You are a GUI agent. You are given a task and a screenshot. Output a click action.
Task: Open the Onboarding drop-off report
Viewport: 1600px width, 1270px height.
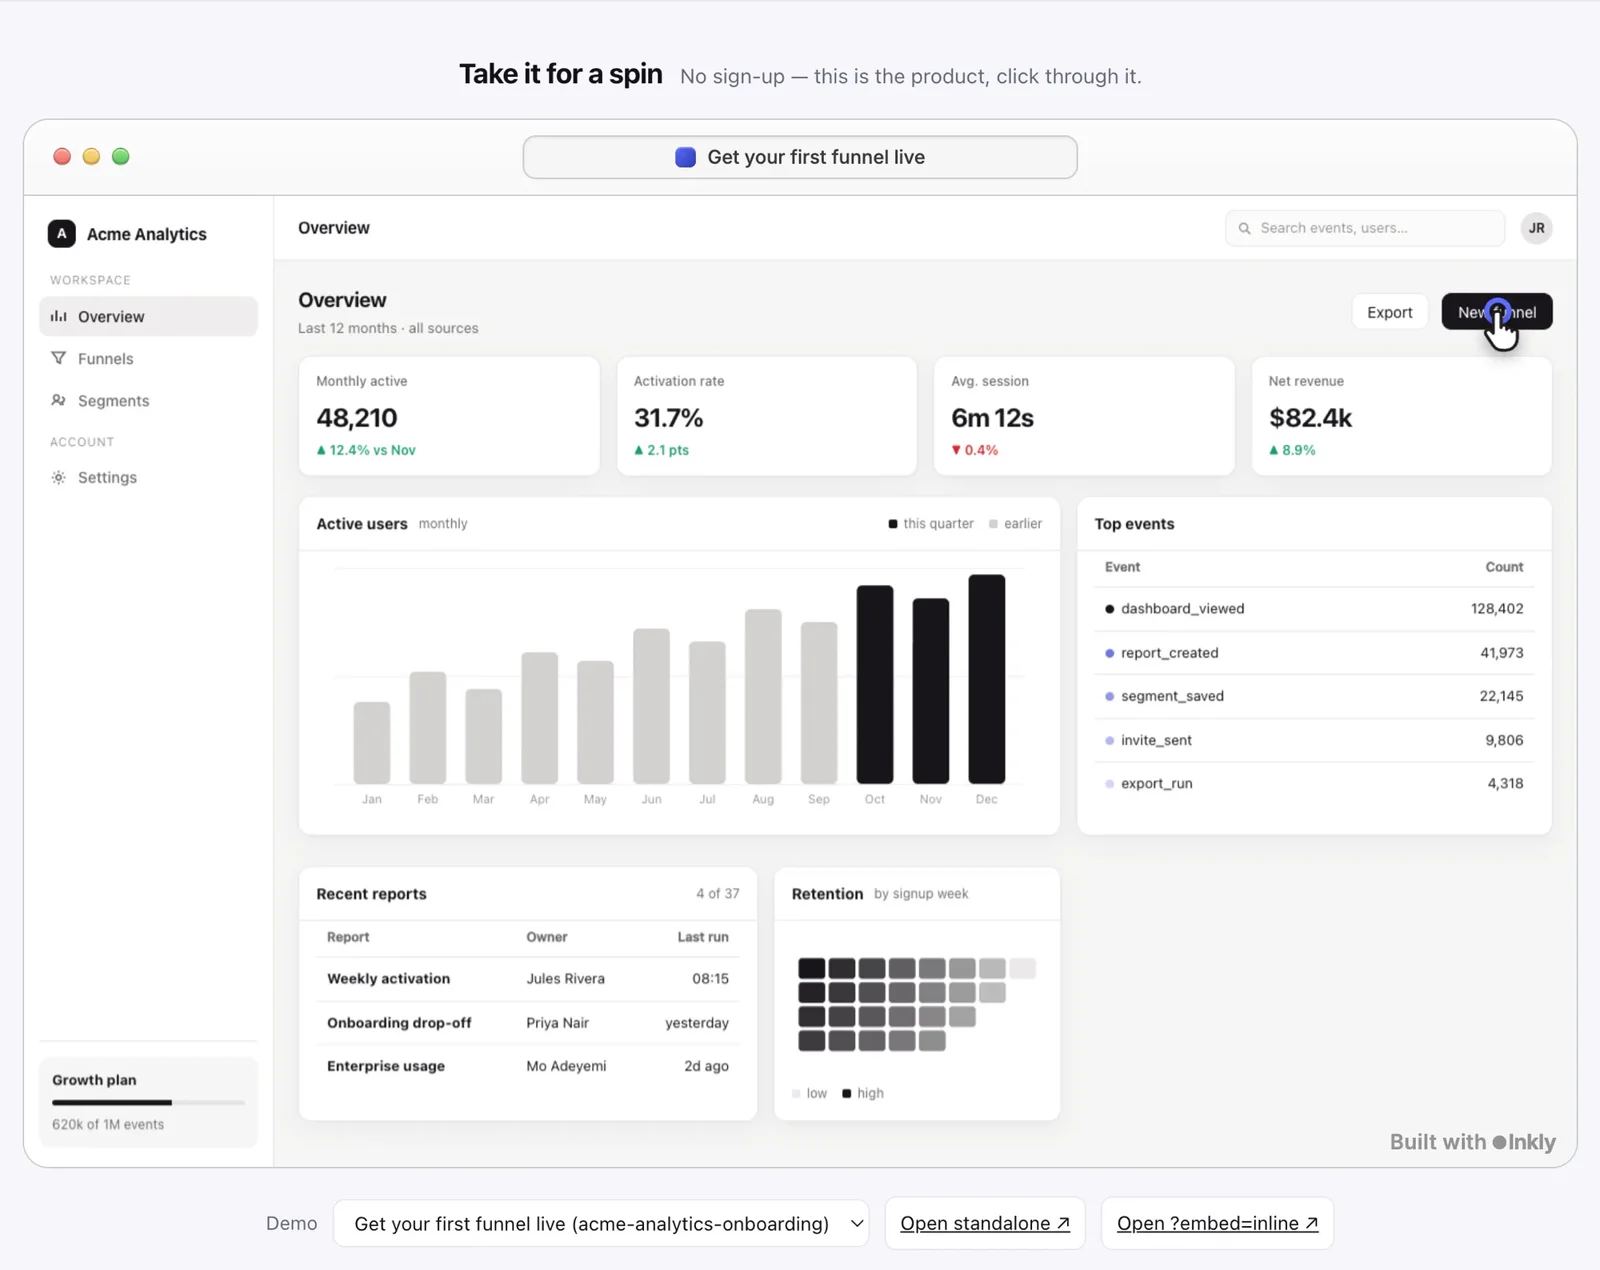click(528, 1022)
